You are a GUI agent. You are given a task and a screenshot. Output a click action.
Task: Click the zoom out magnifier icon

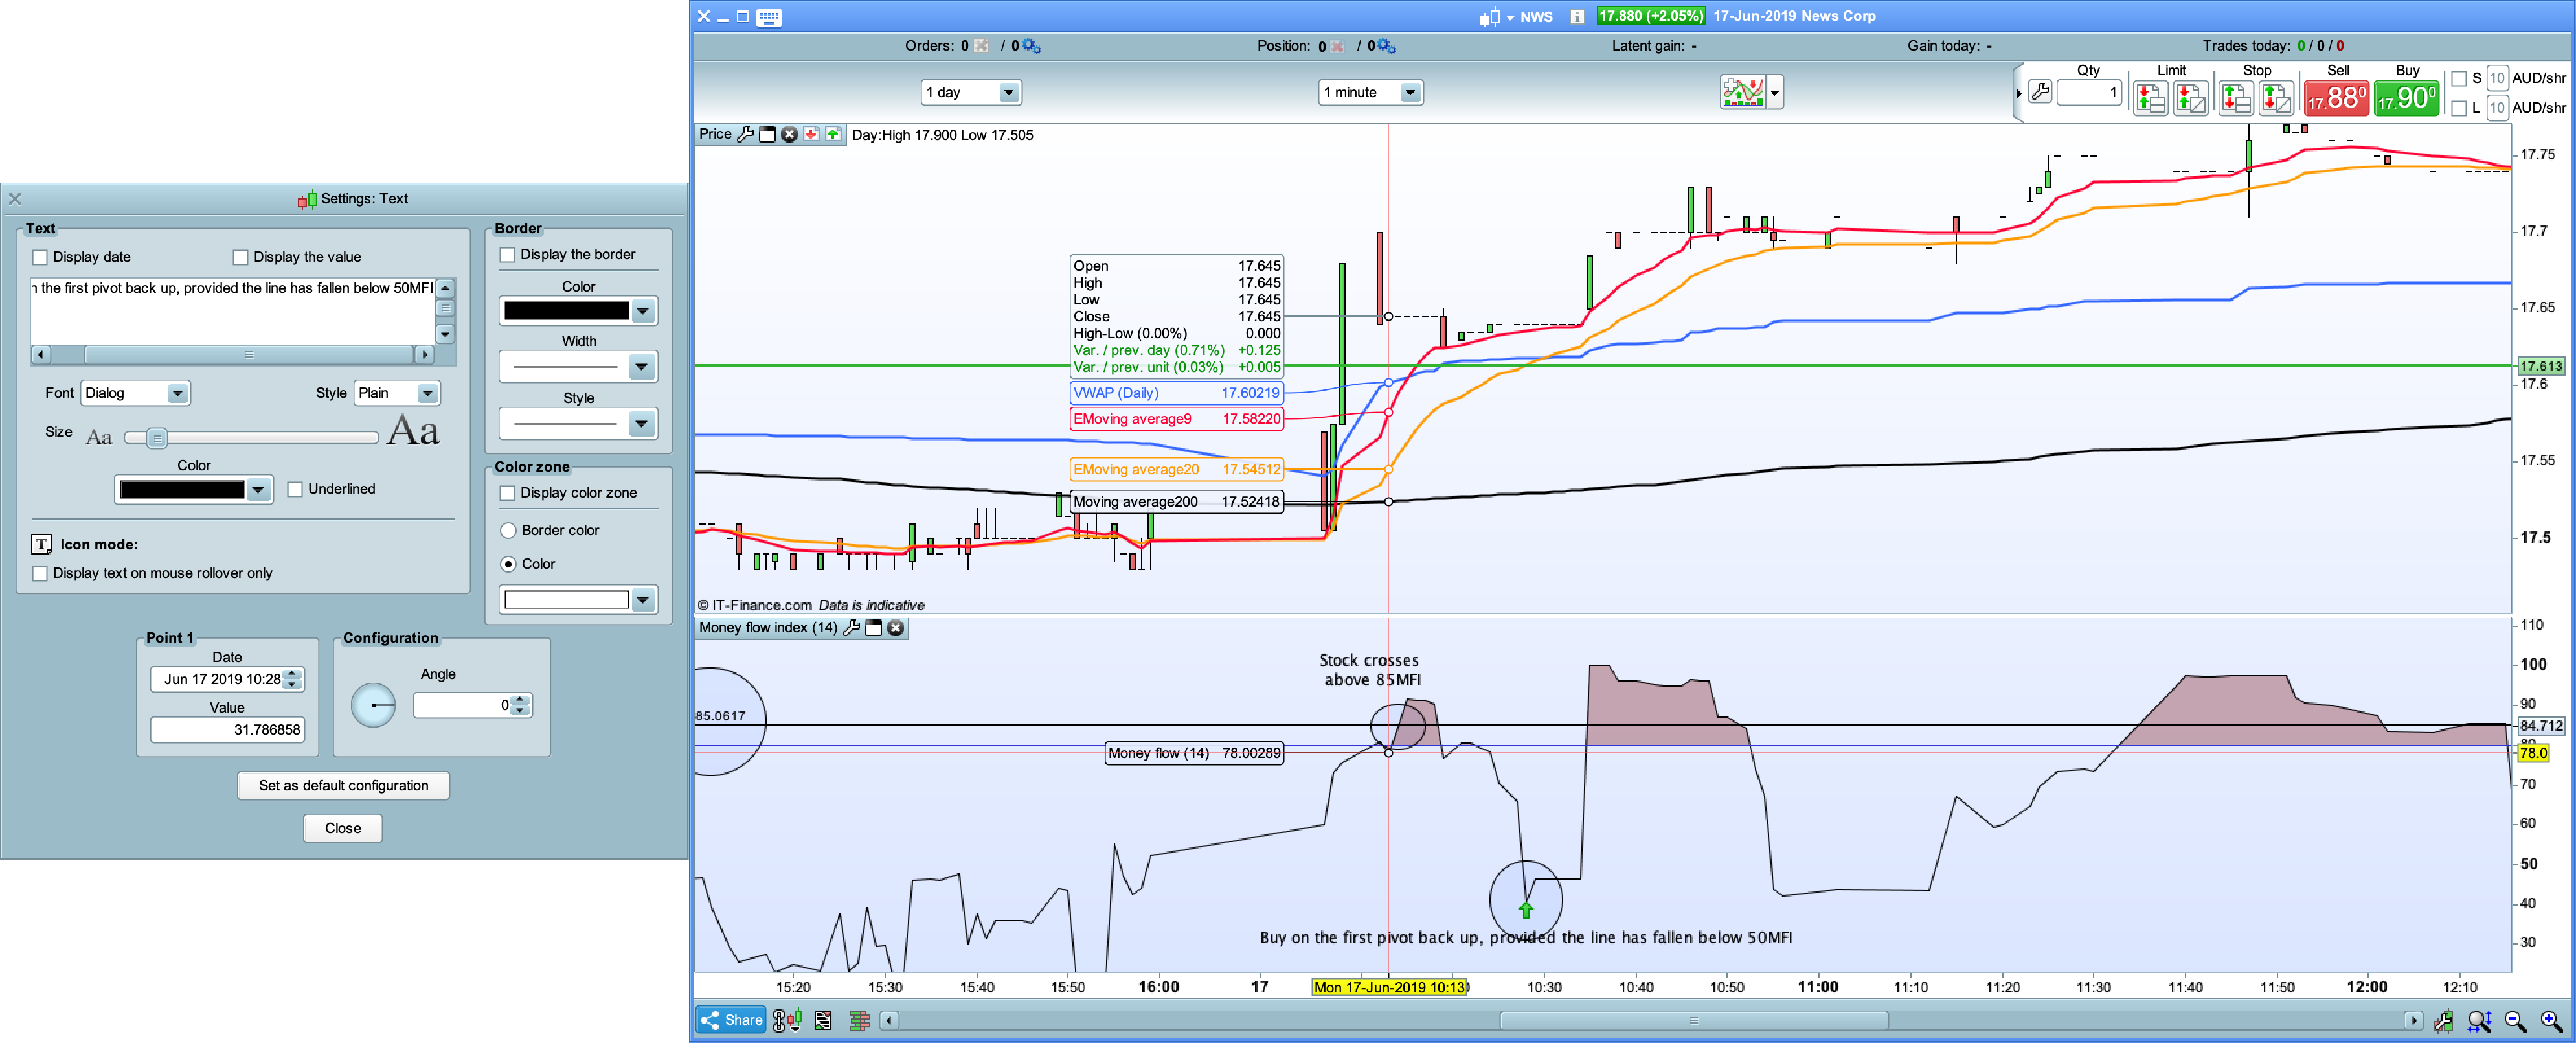pyautogui.click(x=2515, y=1021)
